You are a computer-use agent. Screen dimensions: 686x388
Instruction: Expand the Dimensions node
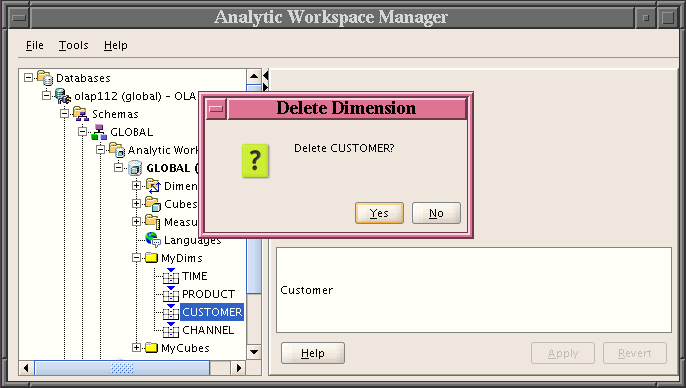coord(136,186)
